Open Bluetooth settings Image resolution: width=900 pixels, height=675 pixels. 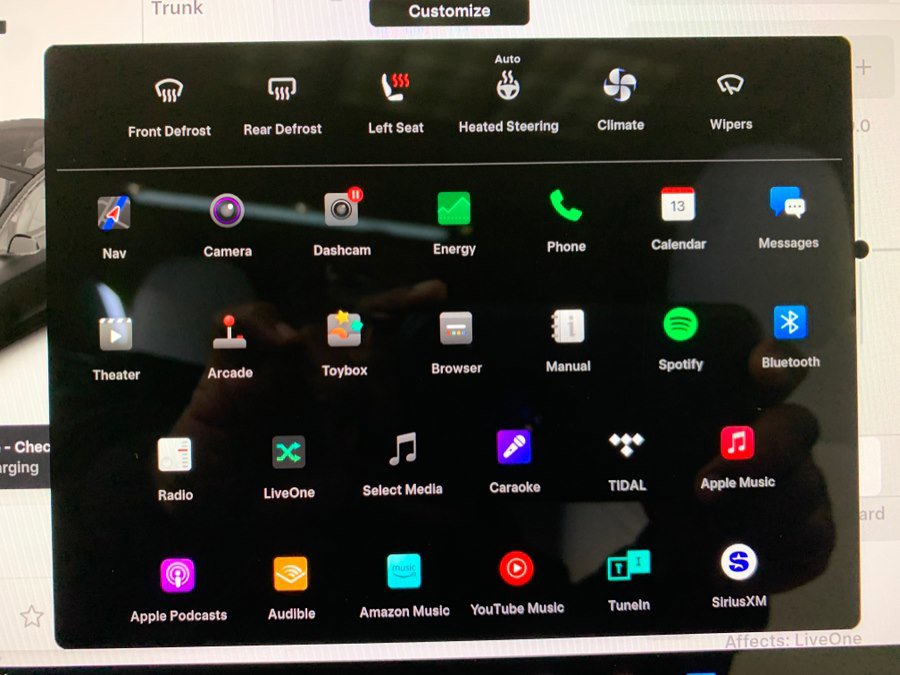coord(790,322)
